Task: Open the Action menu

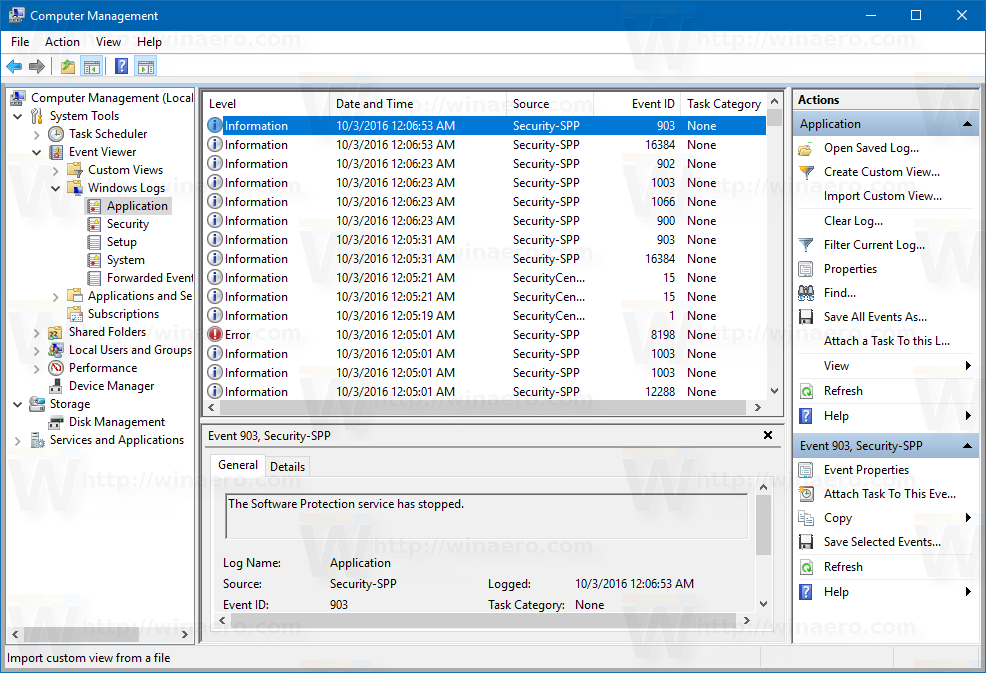Action: click(x=62, y=41)
